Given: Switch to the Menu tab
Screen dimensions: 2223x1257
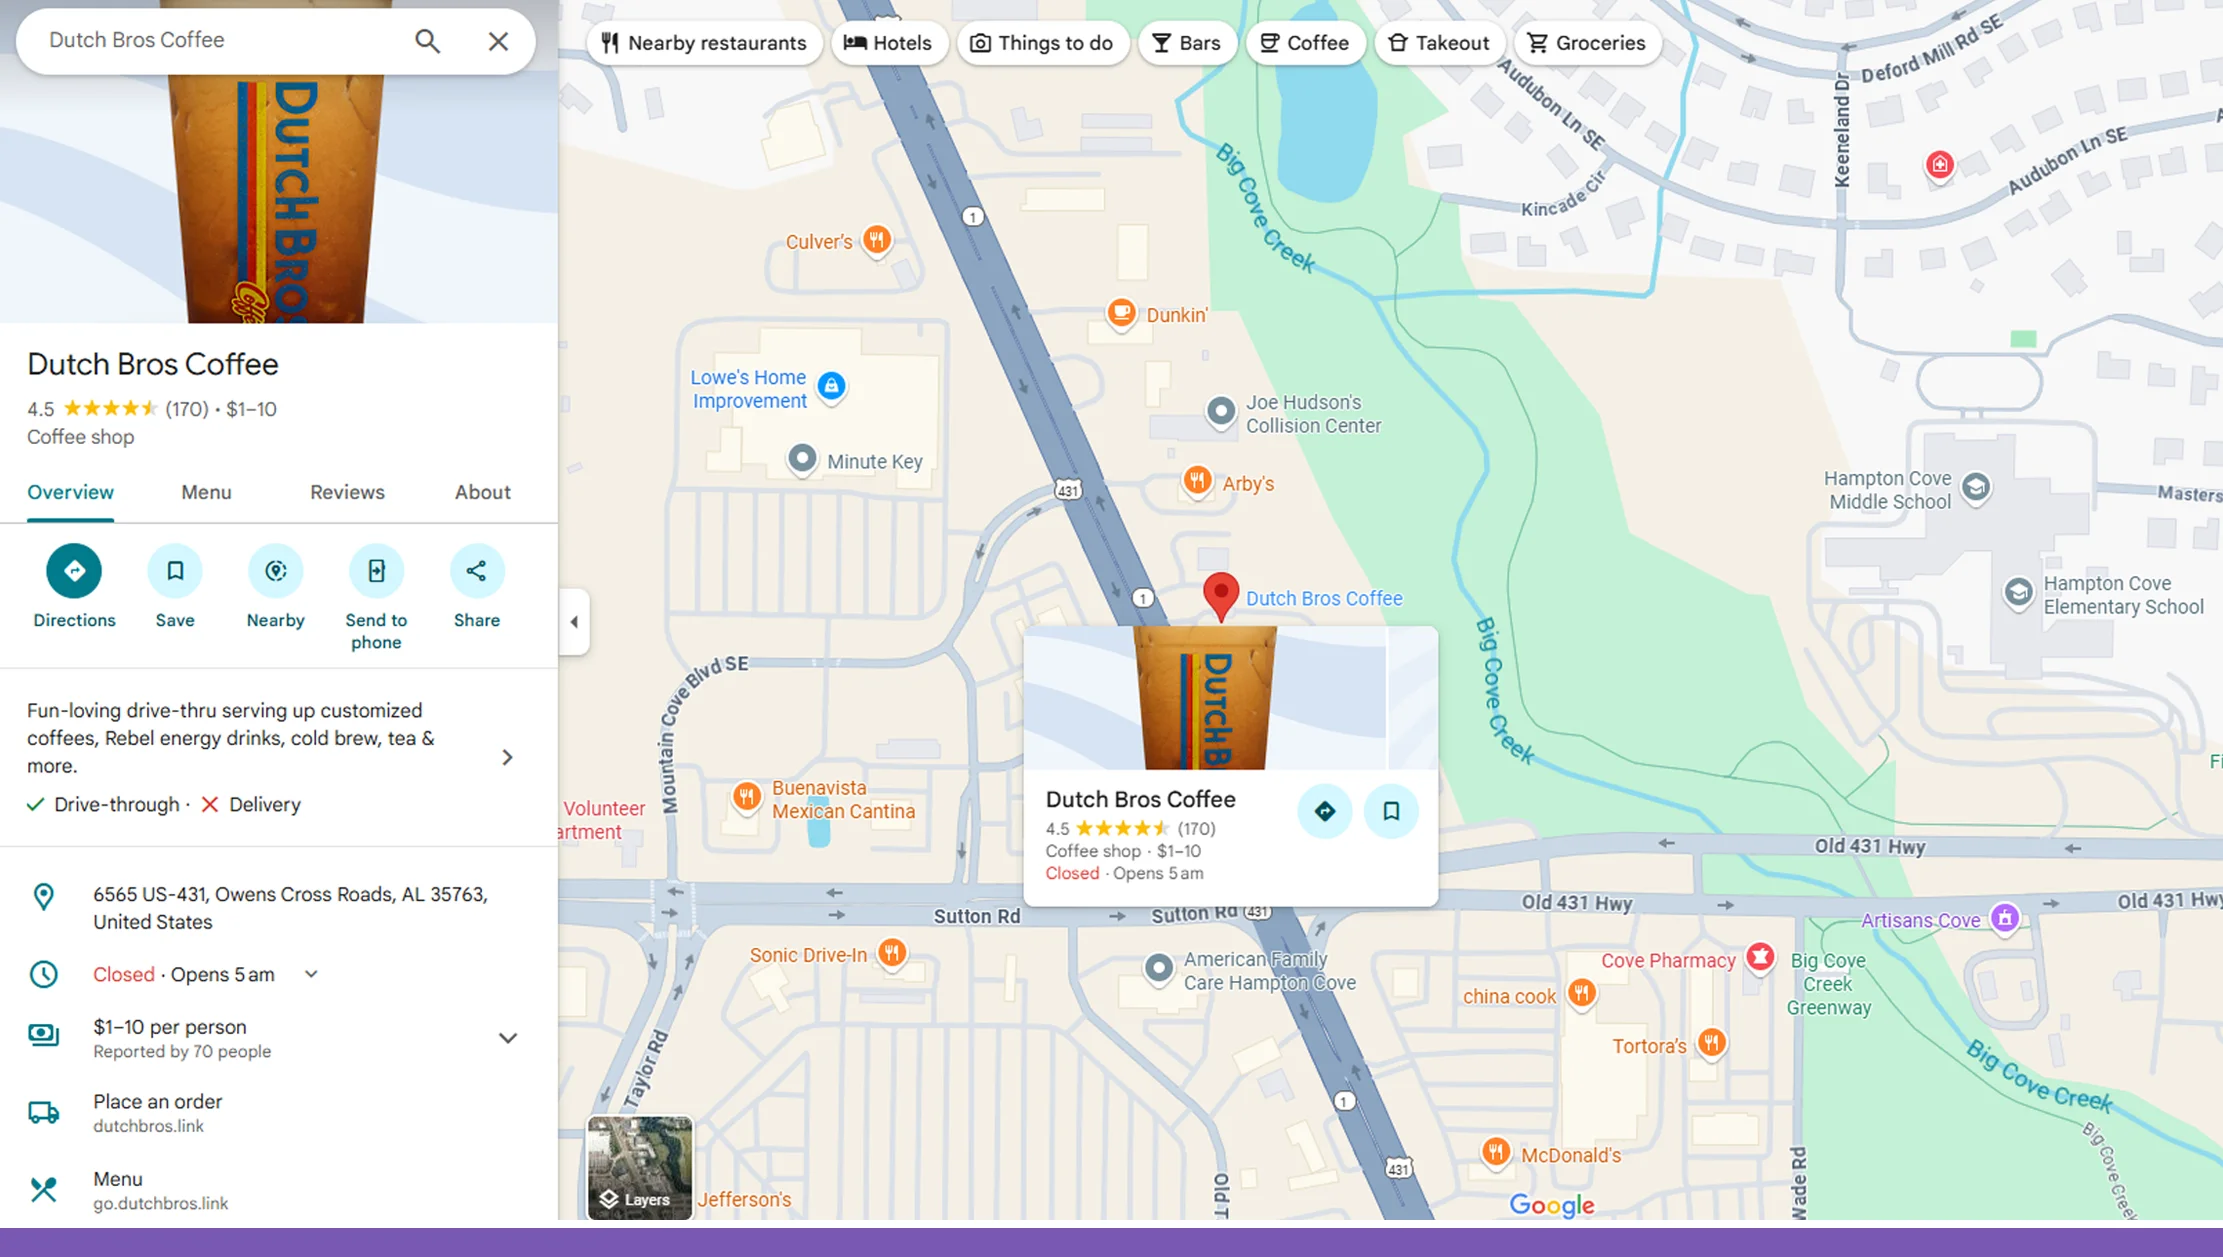Looking at the screenshot, I should (206, 492).
